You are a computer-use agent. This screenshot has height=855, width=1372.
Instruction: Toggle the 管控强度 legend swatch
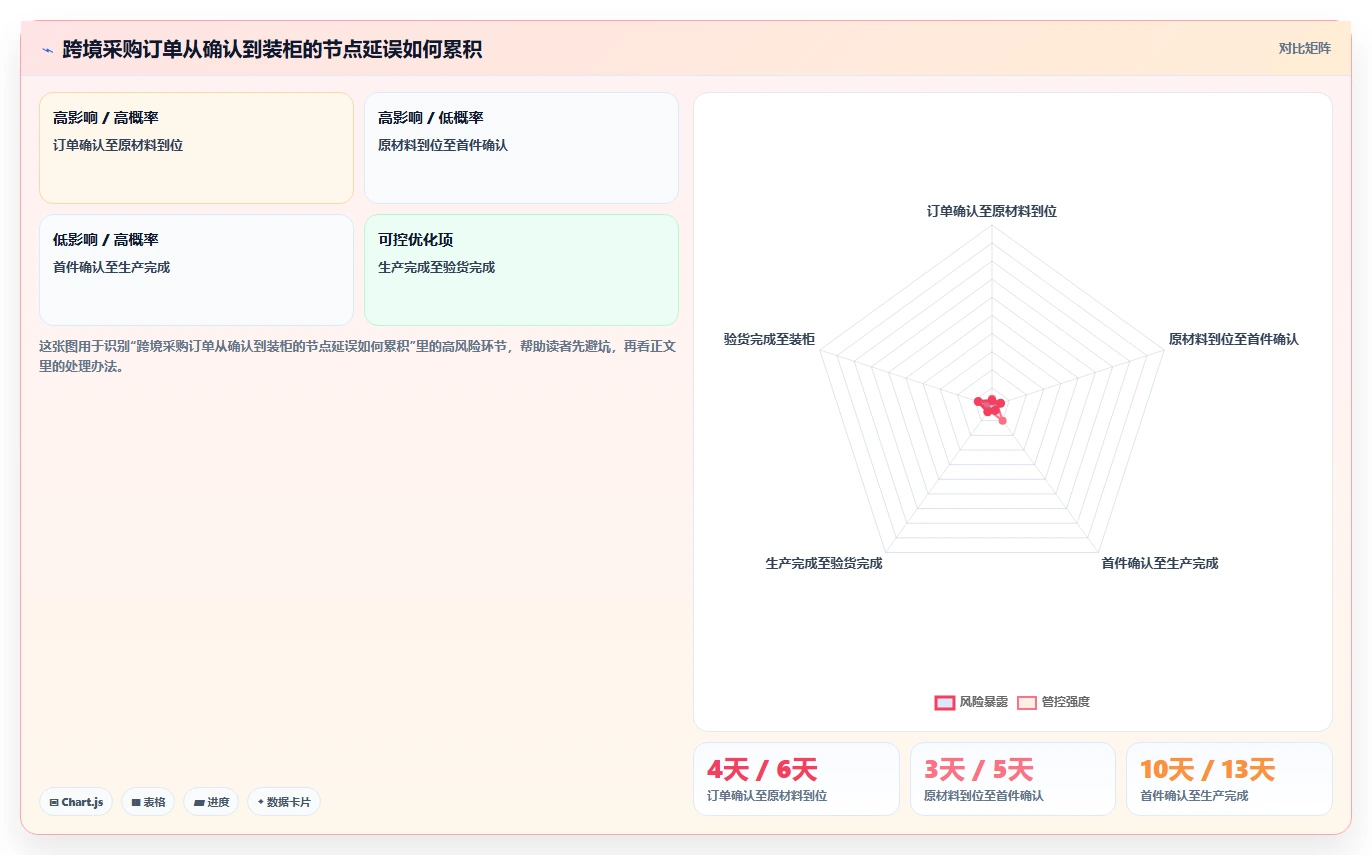pos(1027,702)
